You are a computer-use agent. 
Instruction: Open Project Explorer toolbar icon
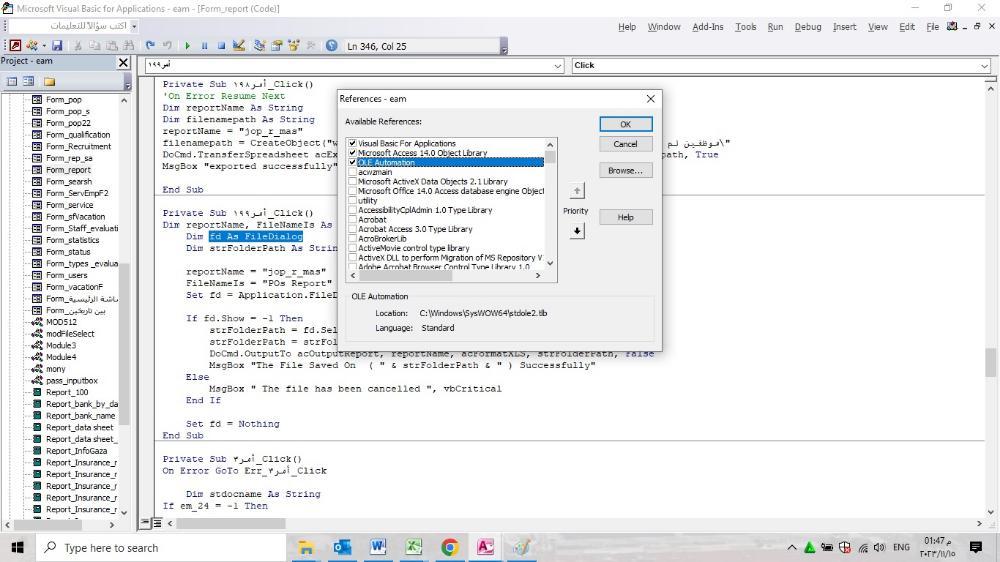(x=260, y=45)
